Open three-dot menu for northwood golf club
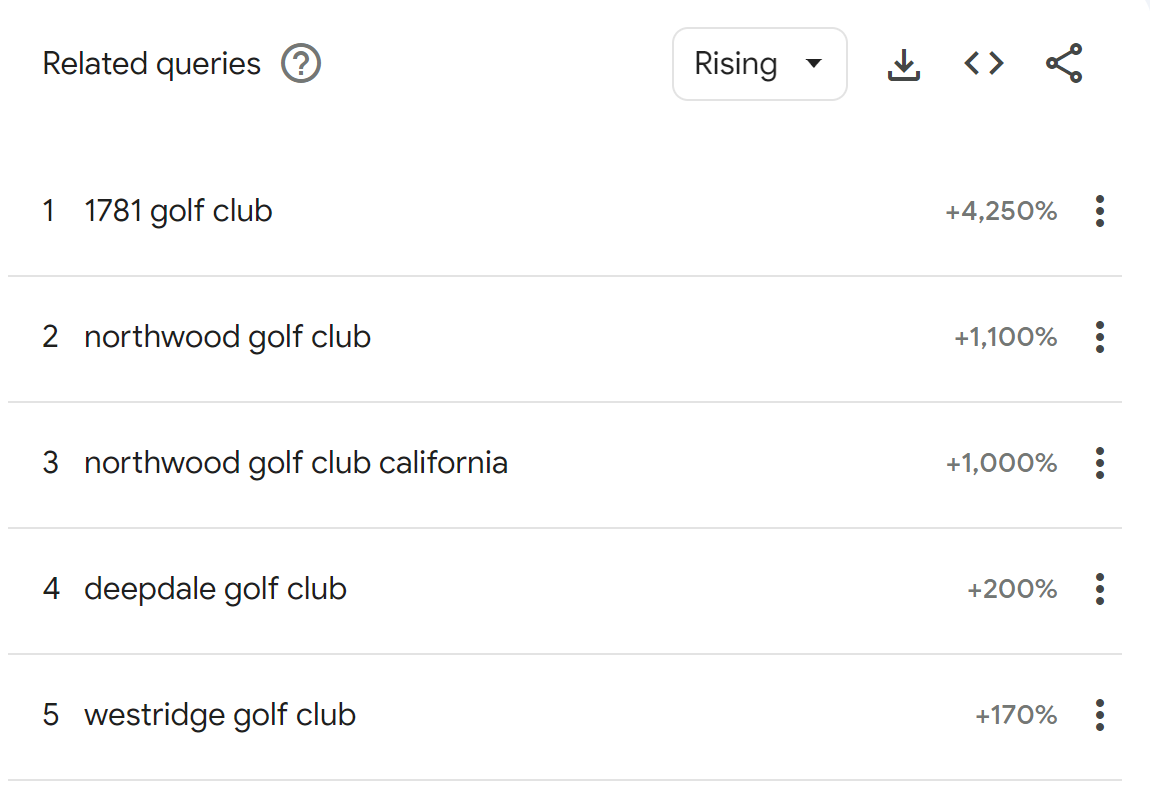Screen dimensions: 1150x812 tap(1099, 338)
